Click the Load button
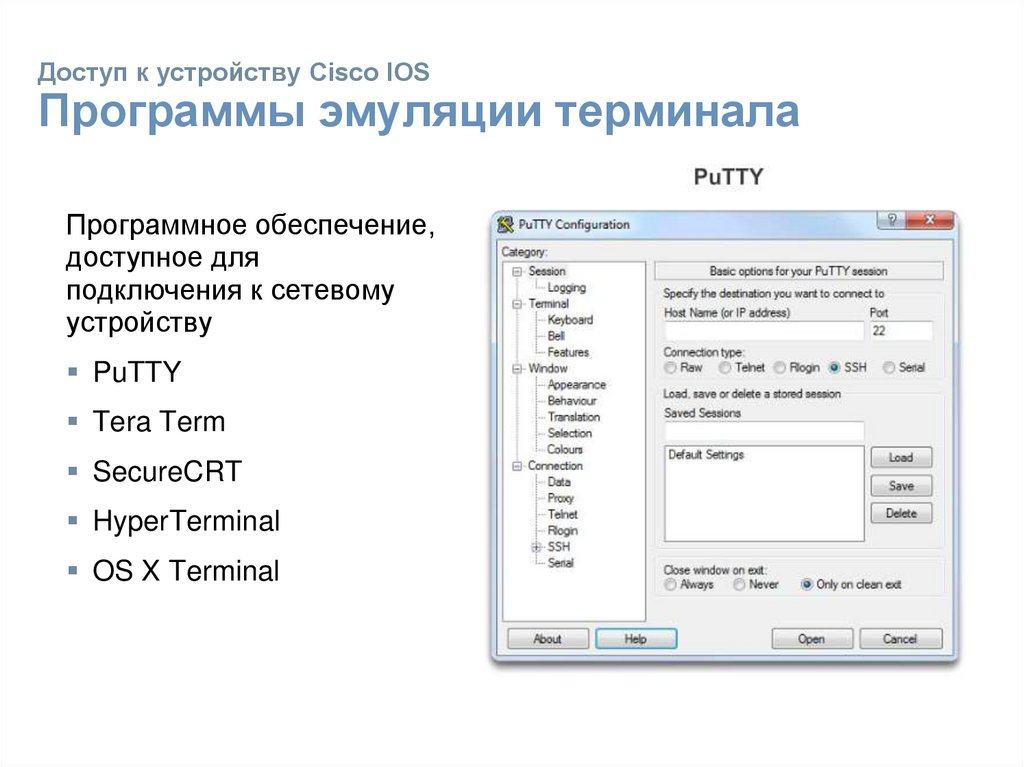This screenshot has width=1024, height=767. tap(901, 457)
